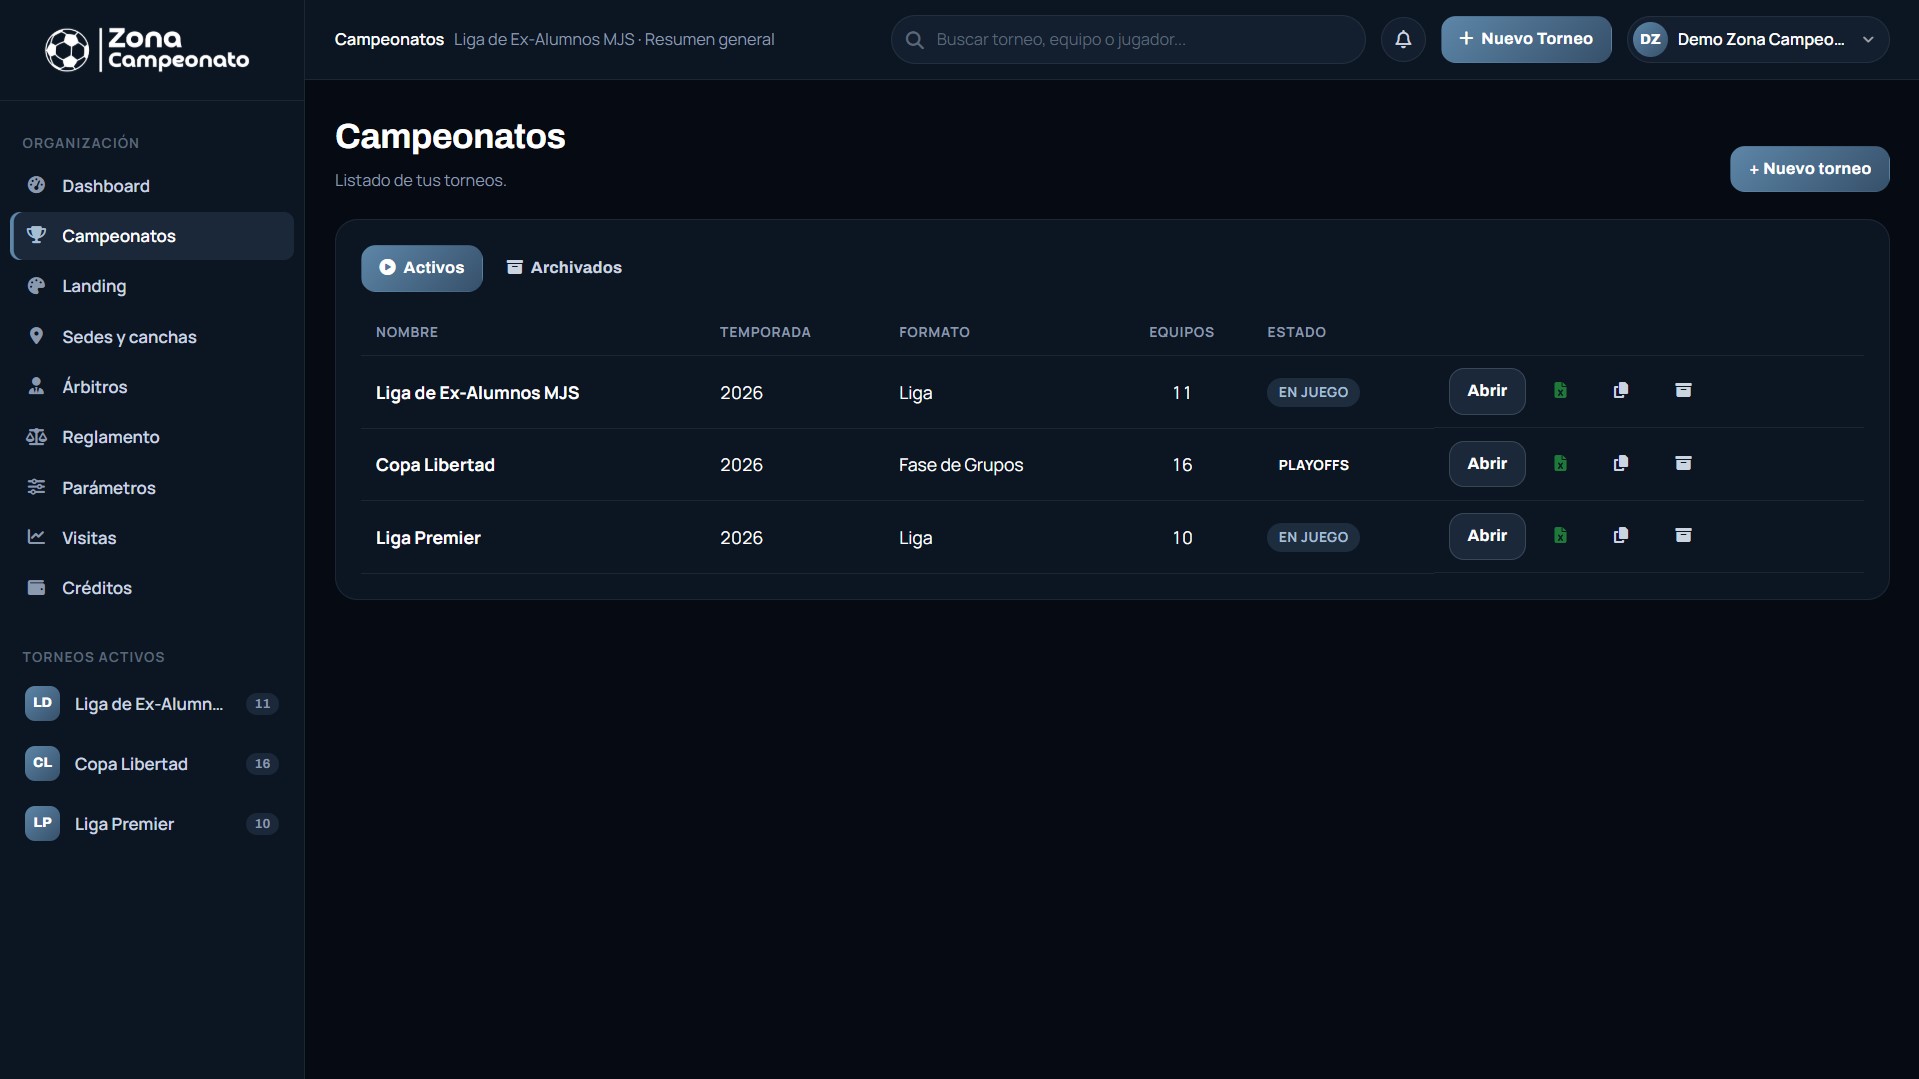
Task: Export Copa Libertad to Excel
Action: click(x=1560, y=464)
